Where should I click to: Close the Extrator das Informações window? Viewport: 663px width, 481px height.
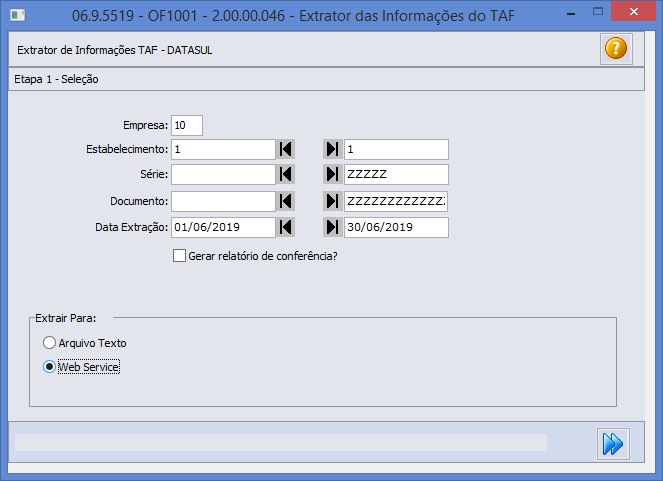(x=633, y=11)
